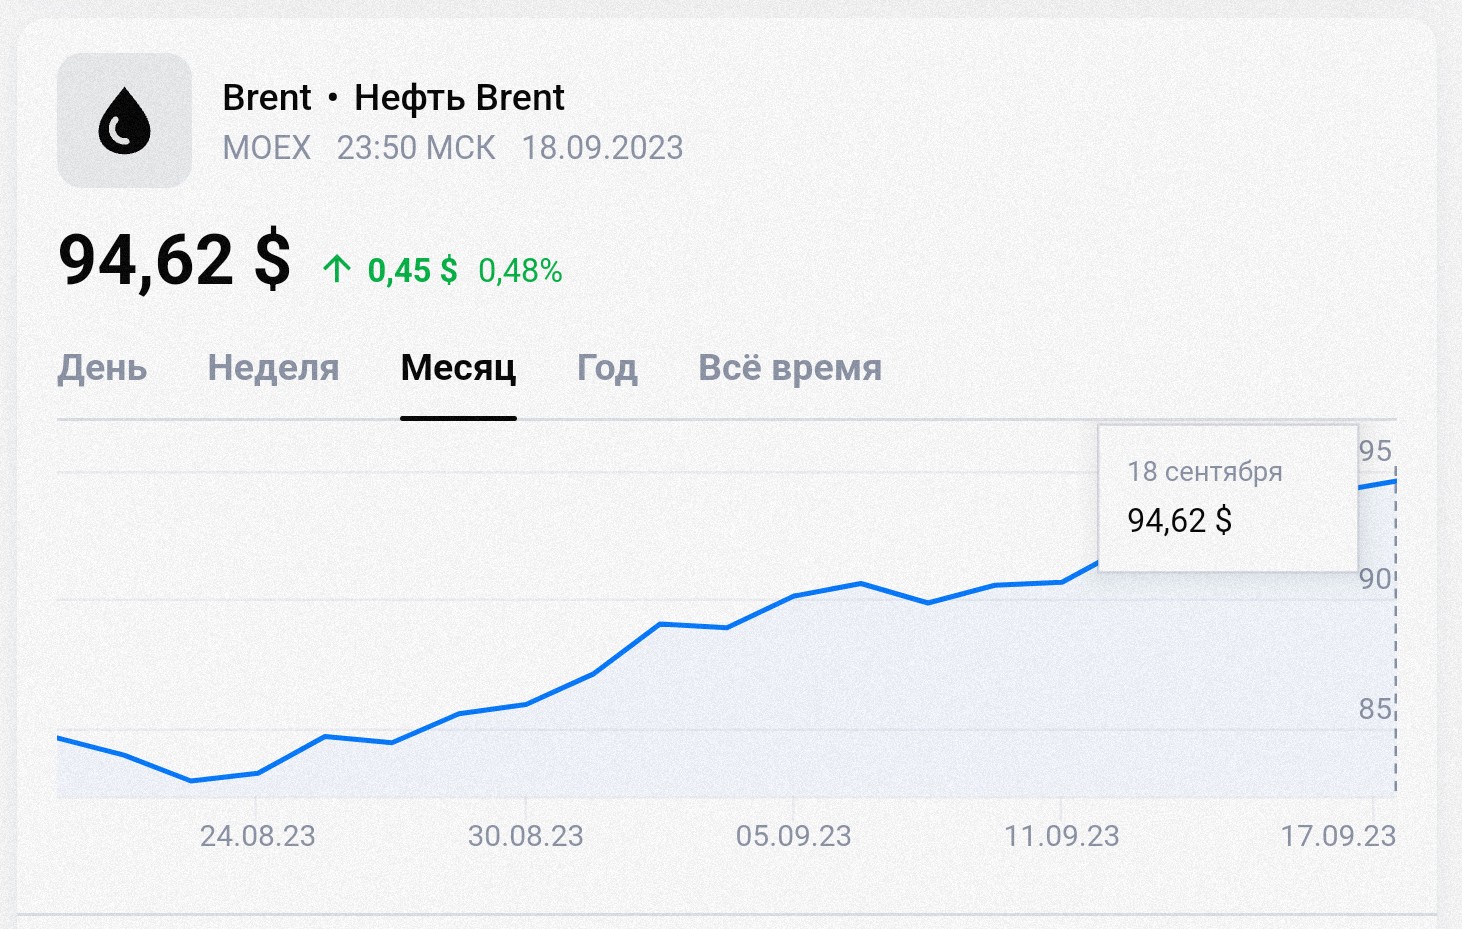Click the 30.08.23 date axis label
Screen dimensions: 1462x929
[x=525, y=836]
